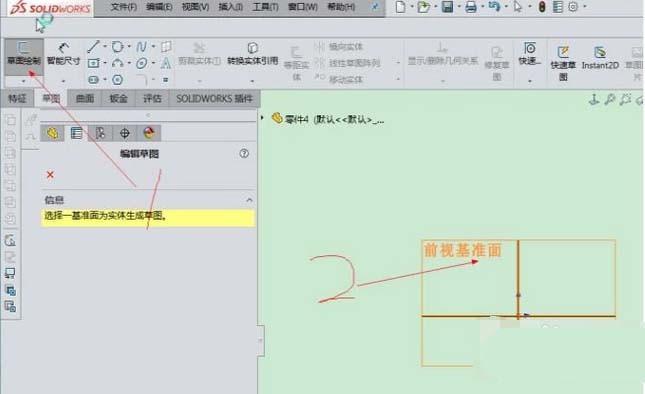Toggle the Rapid Sketch (快速草图) button

[x=563, y=63]
